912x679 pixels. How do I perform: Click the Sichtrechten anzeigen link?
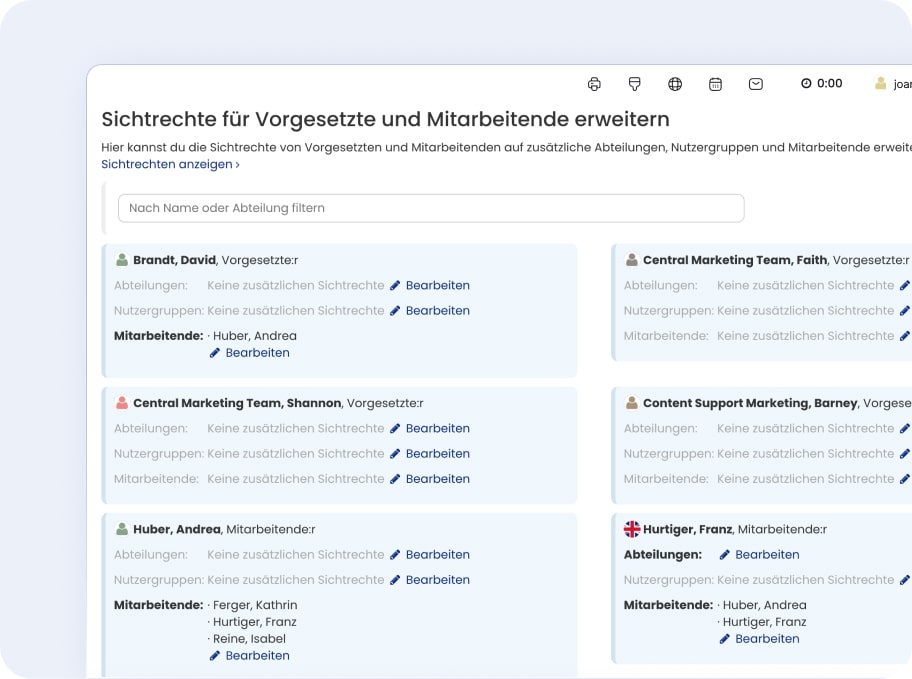[x=170, y=164]
